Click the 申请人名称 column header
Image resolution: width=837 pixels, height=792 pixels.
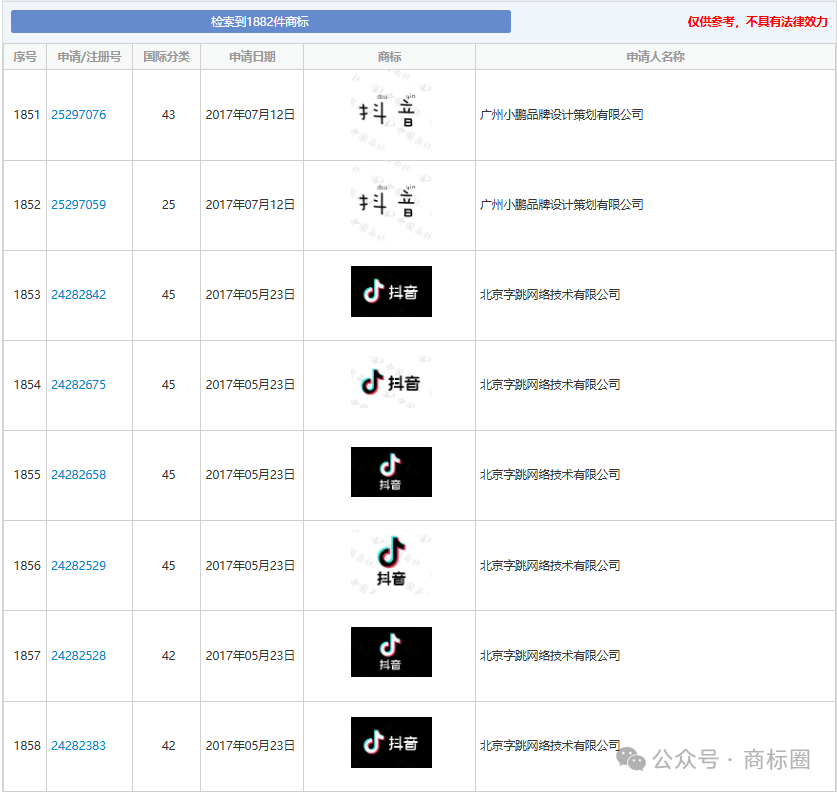click(656, 57)
